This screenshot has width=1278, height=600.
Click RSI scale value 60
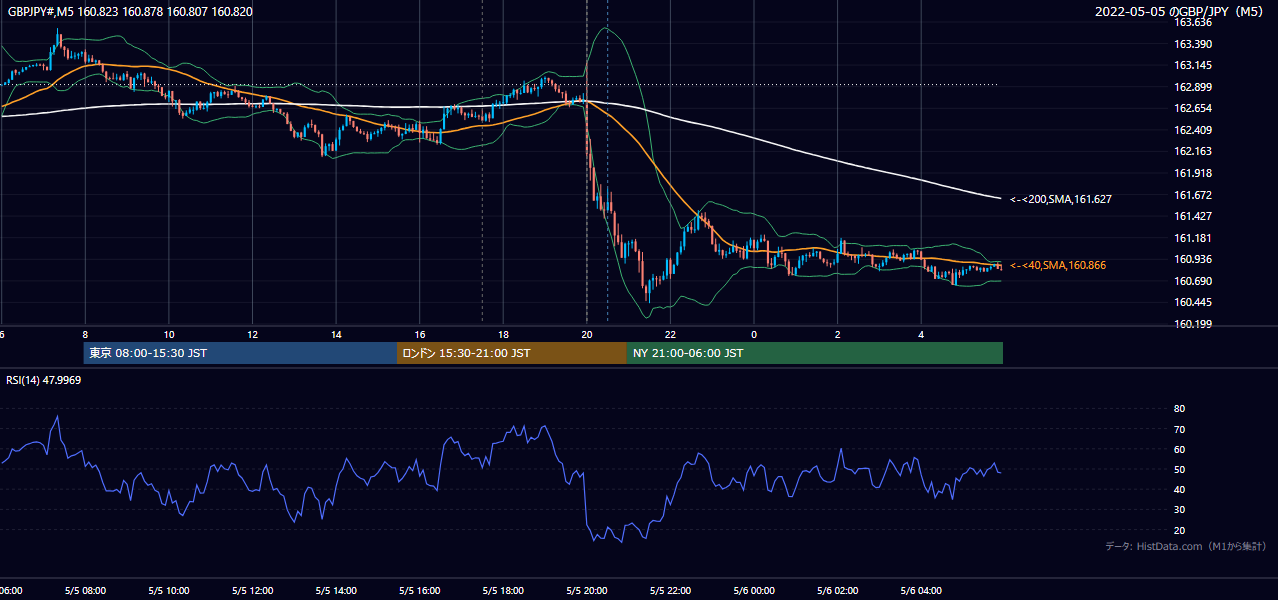[x=1179, y=449]
